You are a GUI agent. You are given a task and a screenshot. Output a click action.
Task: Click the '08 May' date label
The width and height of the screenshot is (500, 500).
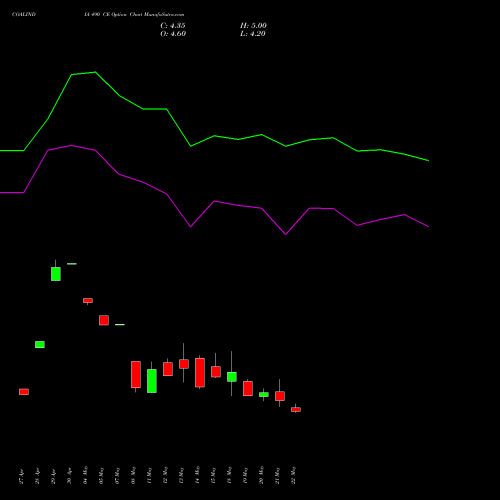click(133, 475)
